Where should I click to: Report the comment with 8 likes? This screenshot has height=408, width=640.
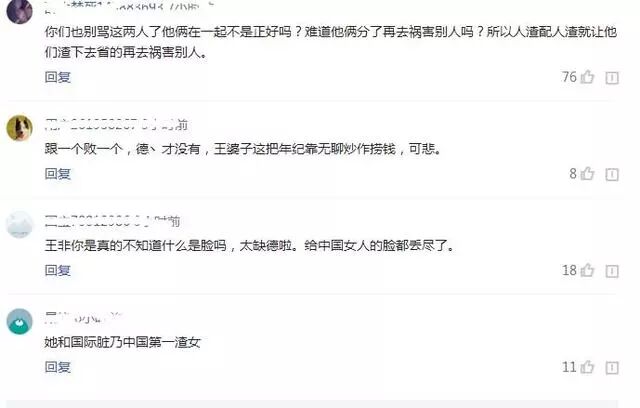(612, 174)
